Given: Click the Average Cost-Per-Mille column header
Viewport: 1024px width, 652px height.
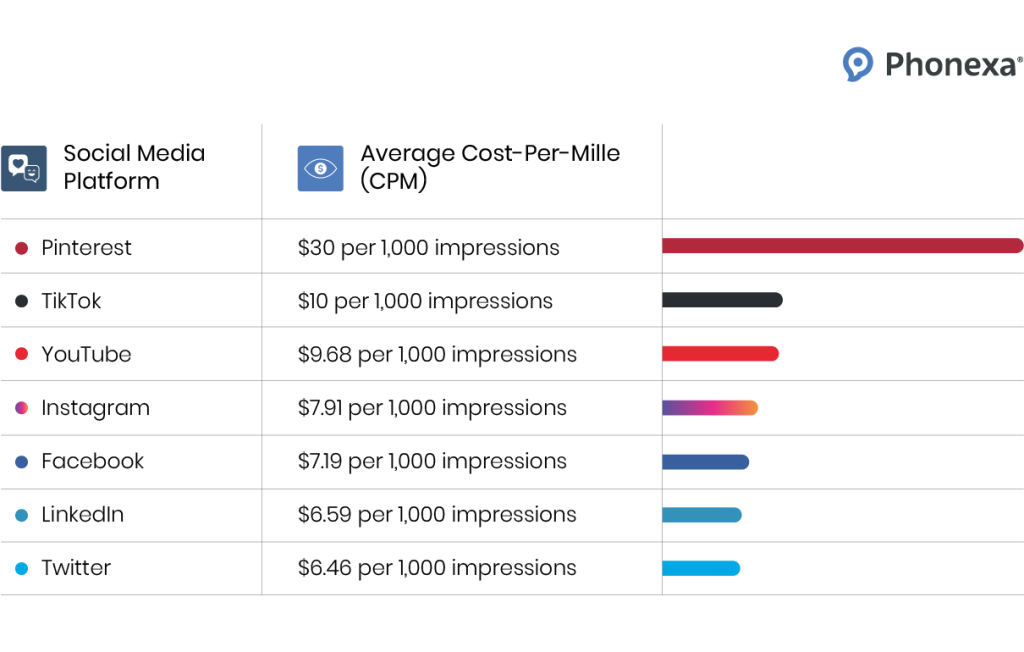Looking at the screenshot, I should [x=490, y=167].
